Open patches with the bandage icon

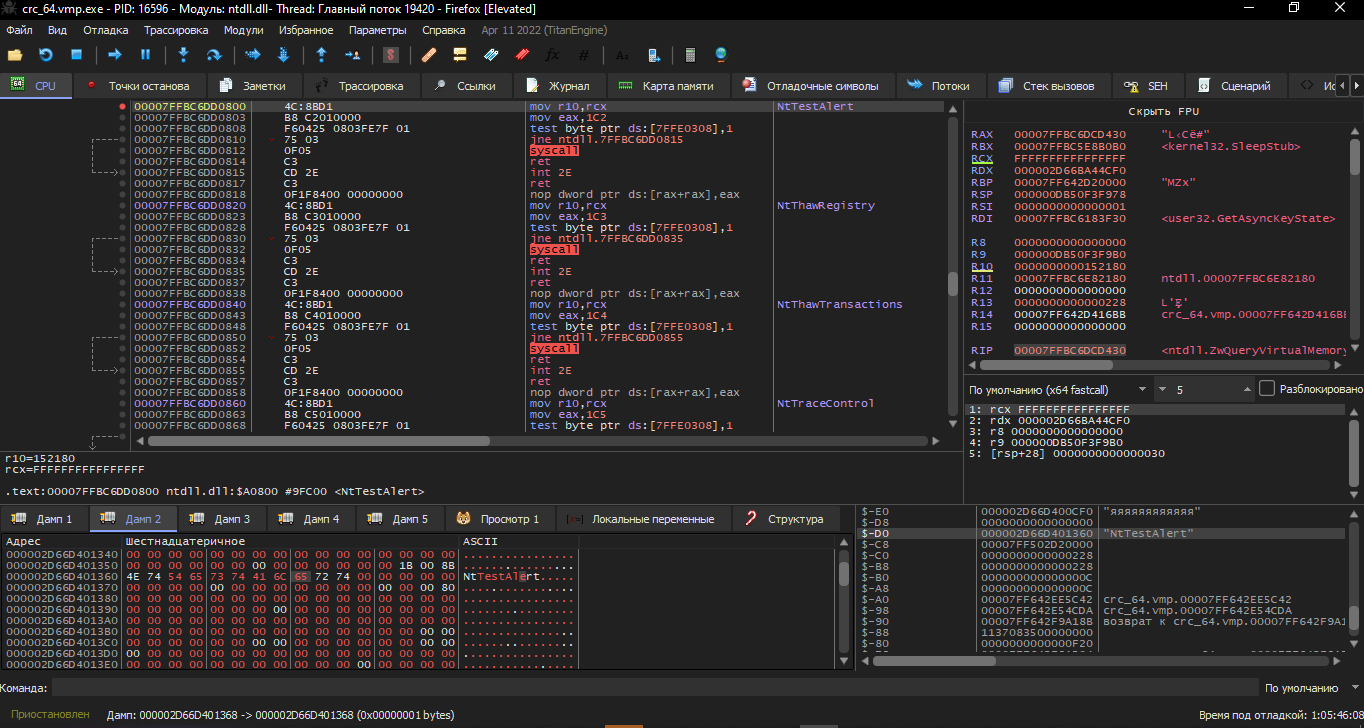(429, 55)
